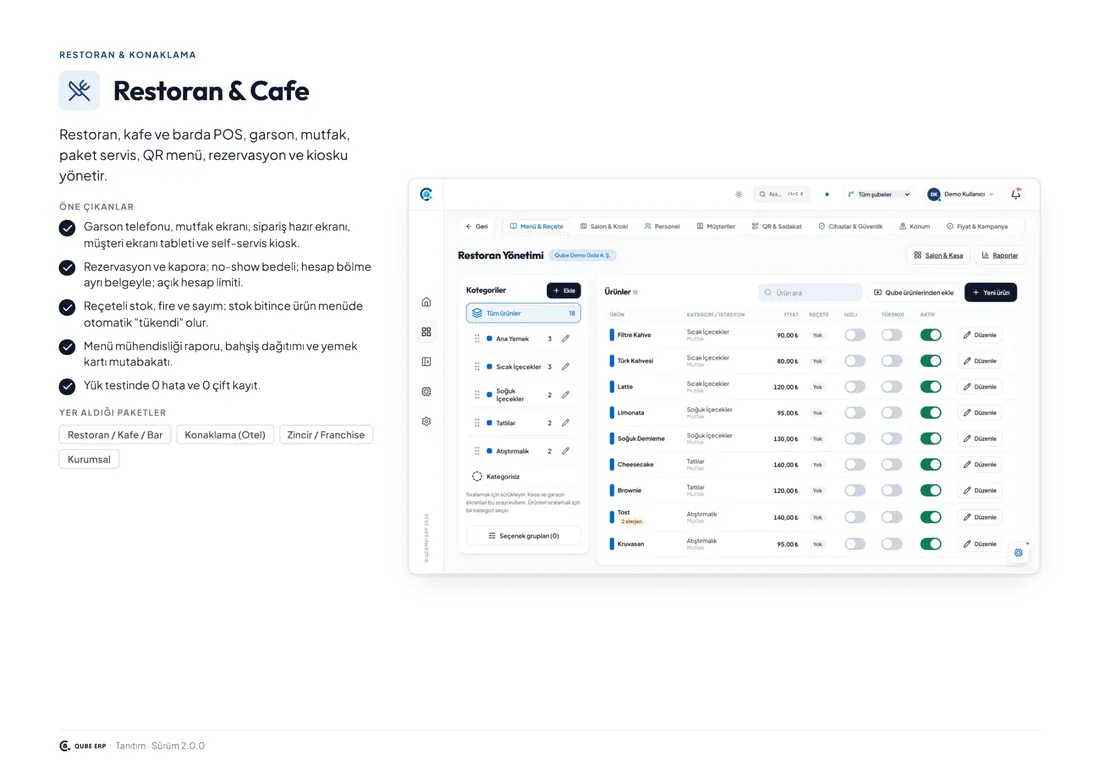Screen dimensions: 1100x778
Task: Disable the Aktif toggle for Filtre Kahve
Action: tap(930, 335)
